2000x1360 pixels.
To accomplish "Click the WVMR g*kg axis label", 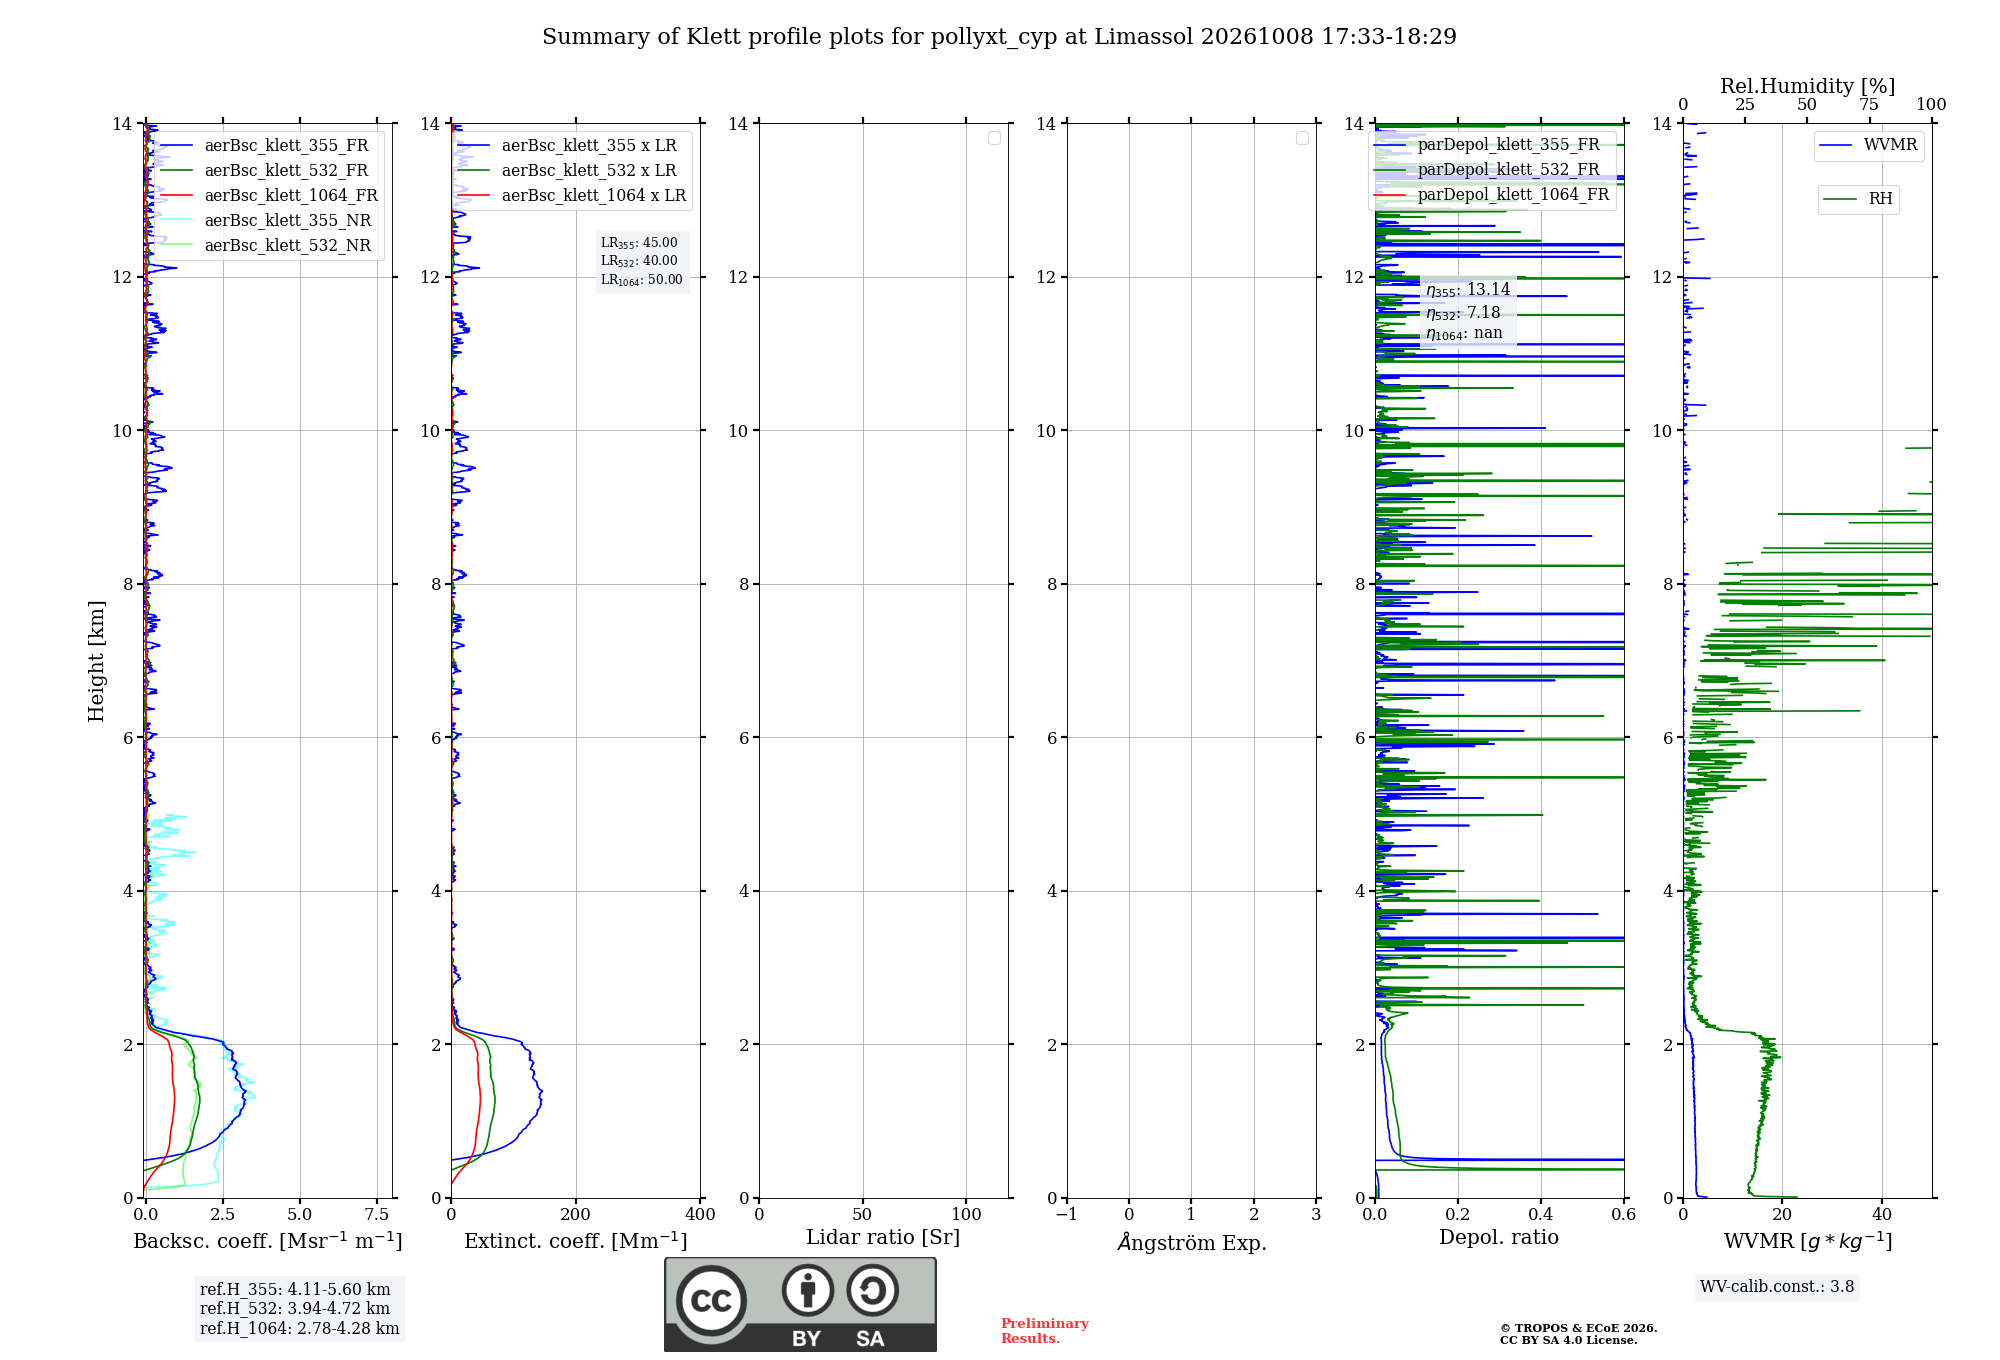I will 1808,1241.
